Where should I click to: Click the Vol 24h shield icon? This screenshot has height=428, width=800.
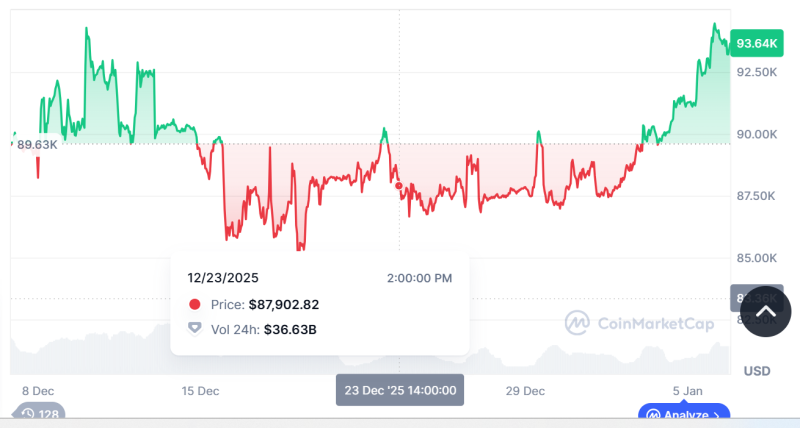[x=194, y=329]
